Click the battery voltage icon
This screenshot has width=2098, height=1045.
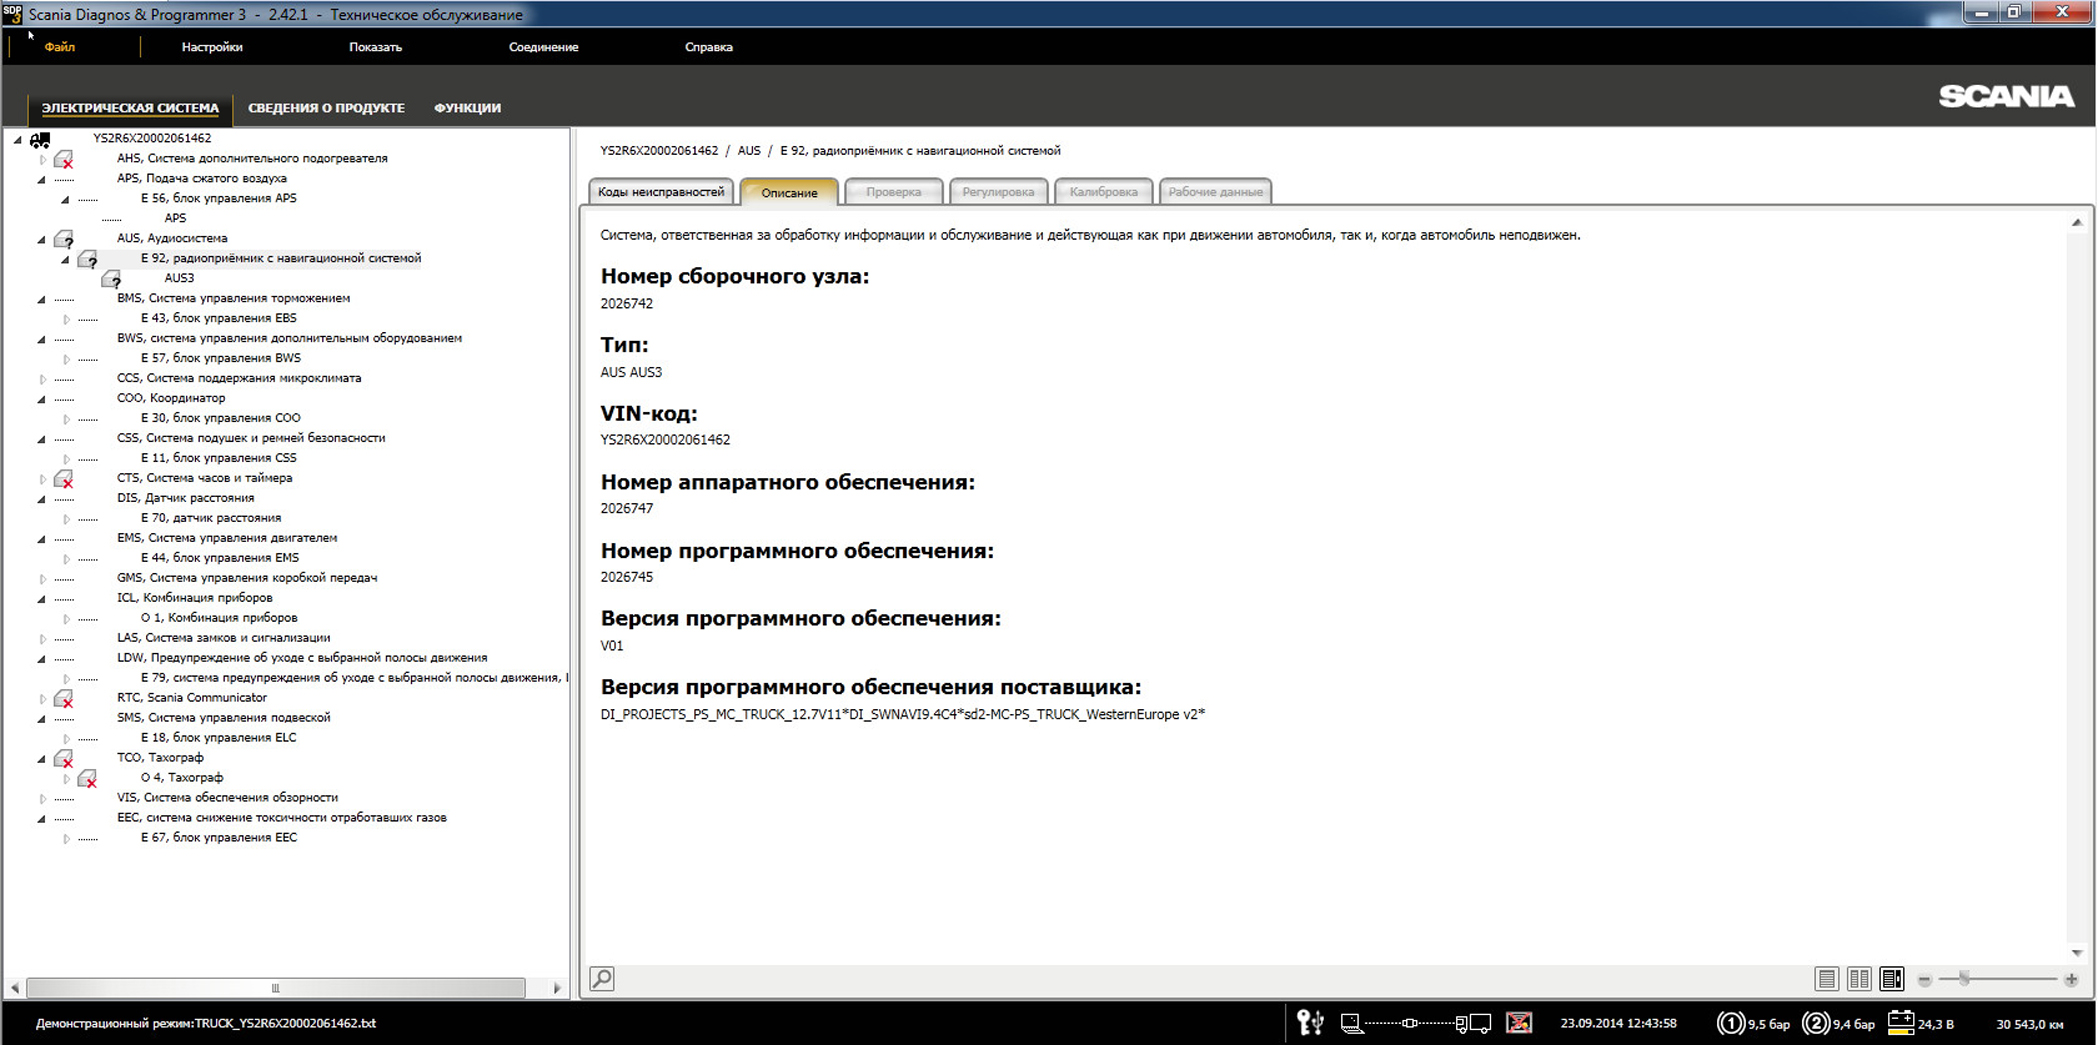click(x=1900, y=1022)
